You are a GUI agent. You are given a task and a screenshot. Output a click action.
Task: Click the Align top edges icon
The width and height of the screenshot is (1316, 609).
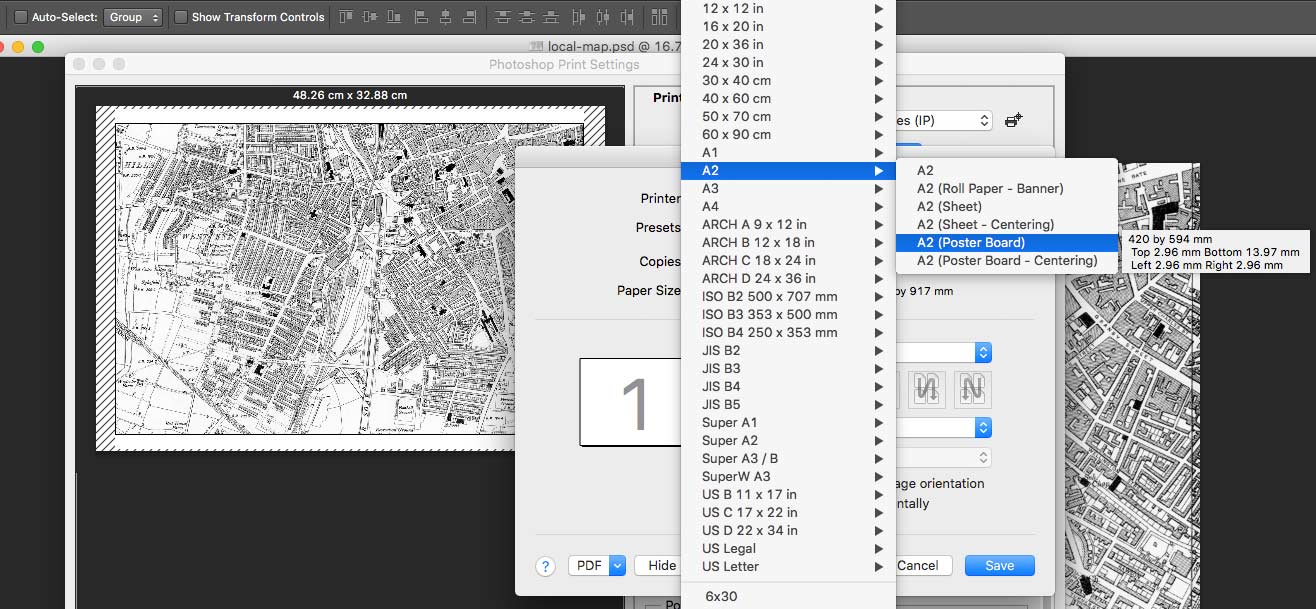click(346, 17)
